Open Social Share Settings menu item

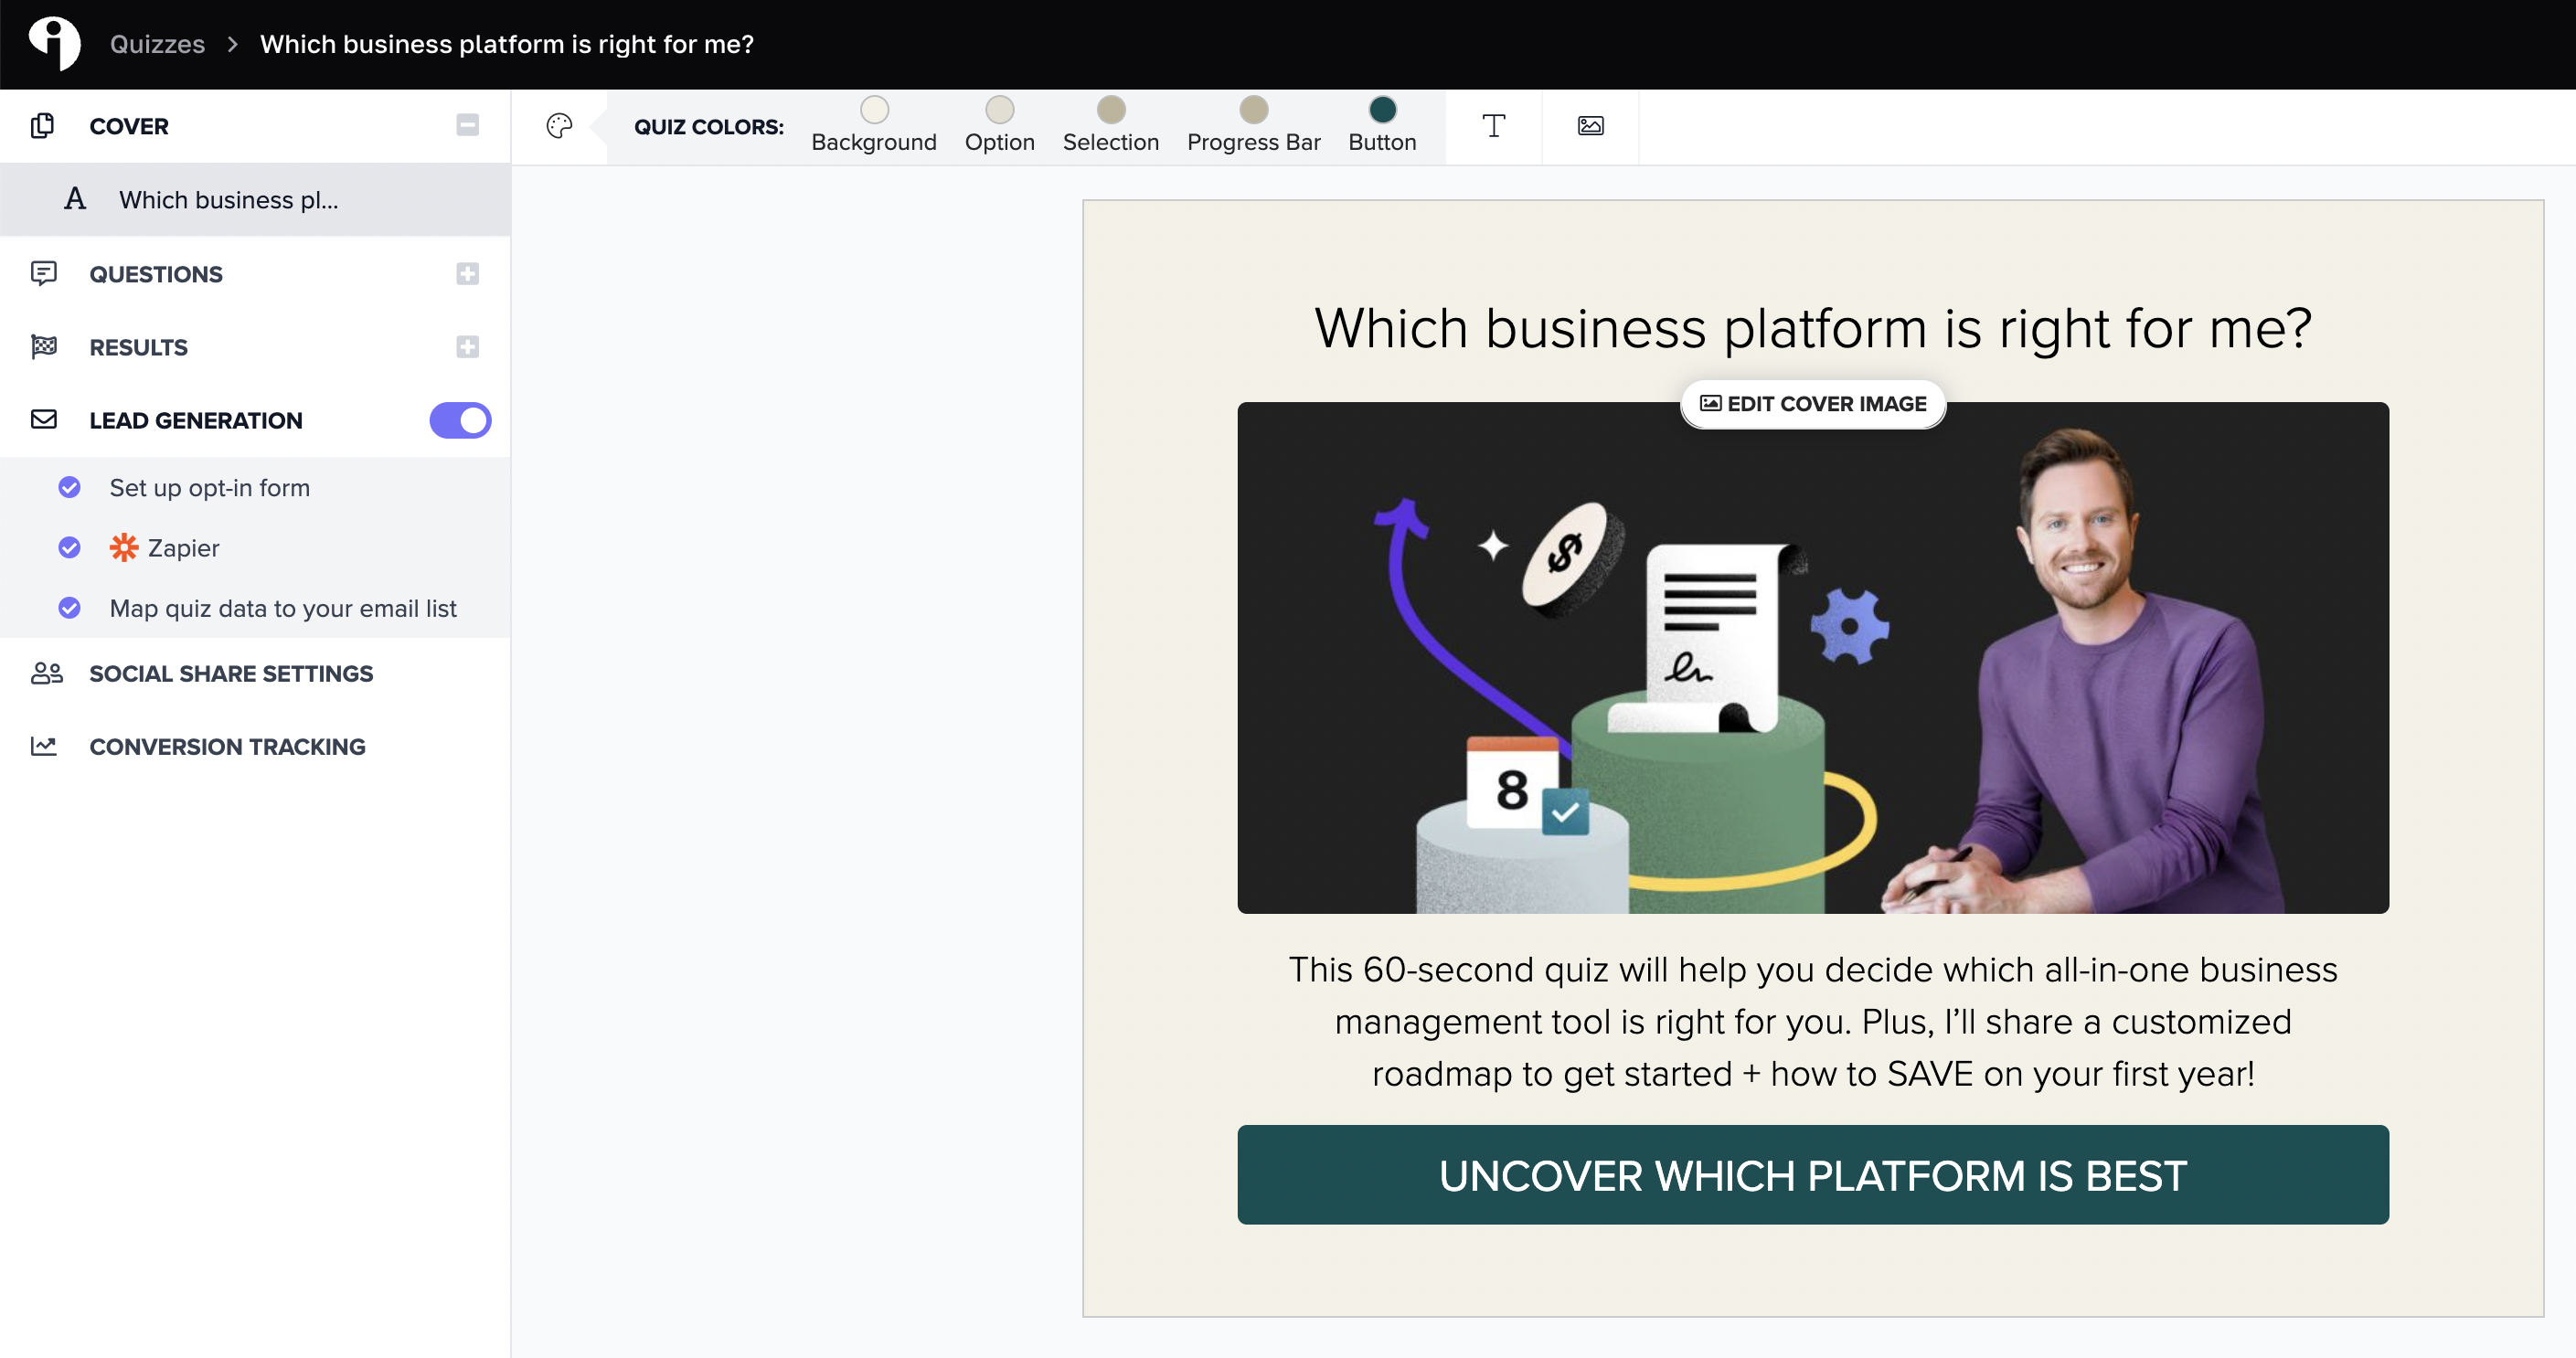pyautogui.click(x=231, y=673)
